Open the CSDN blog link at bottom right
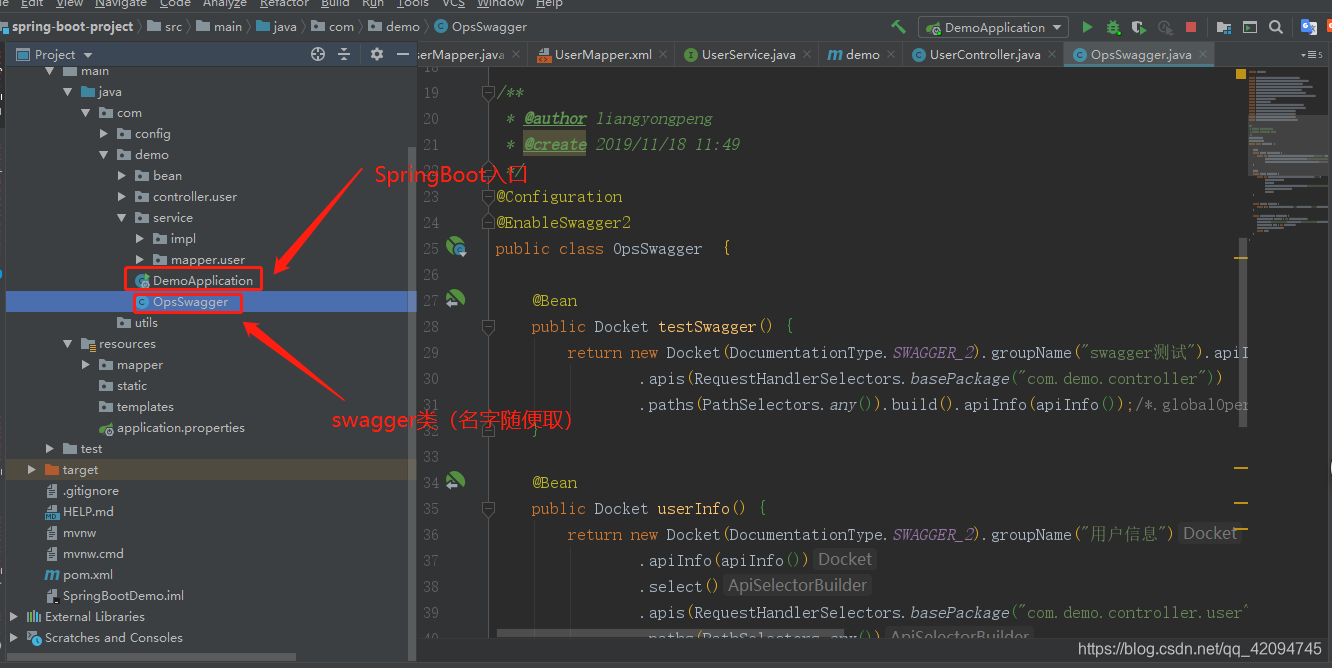The image size is (1332, 668). (1199, 648)
